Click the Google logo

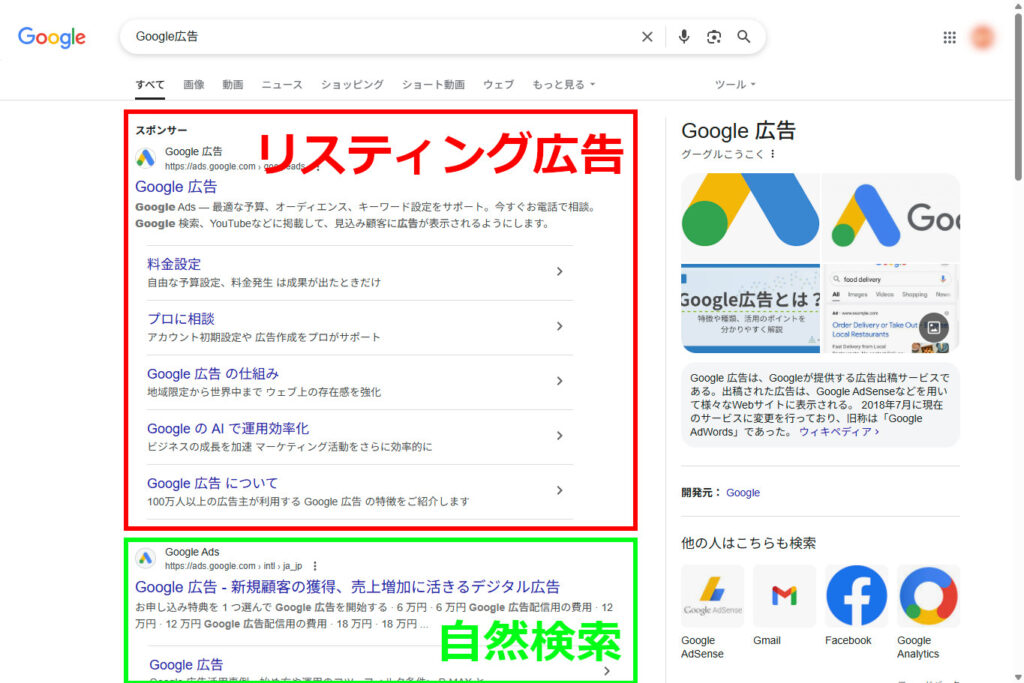pos(51,37)
